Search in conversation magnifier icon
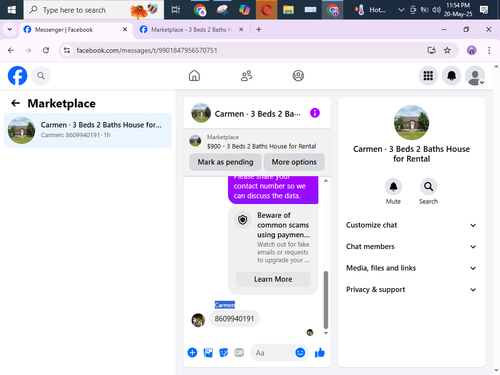 [428, 186]
